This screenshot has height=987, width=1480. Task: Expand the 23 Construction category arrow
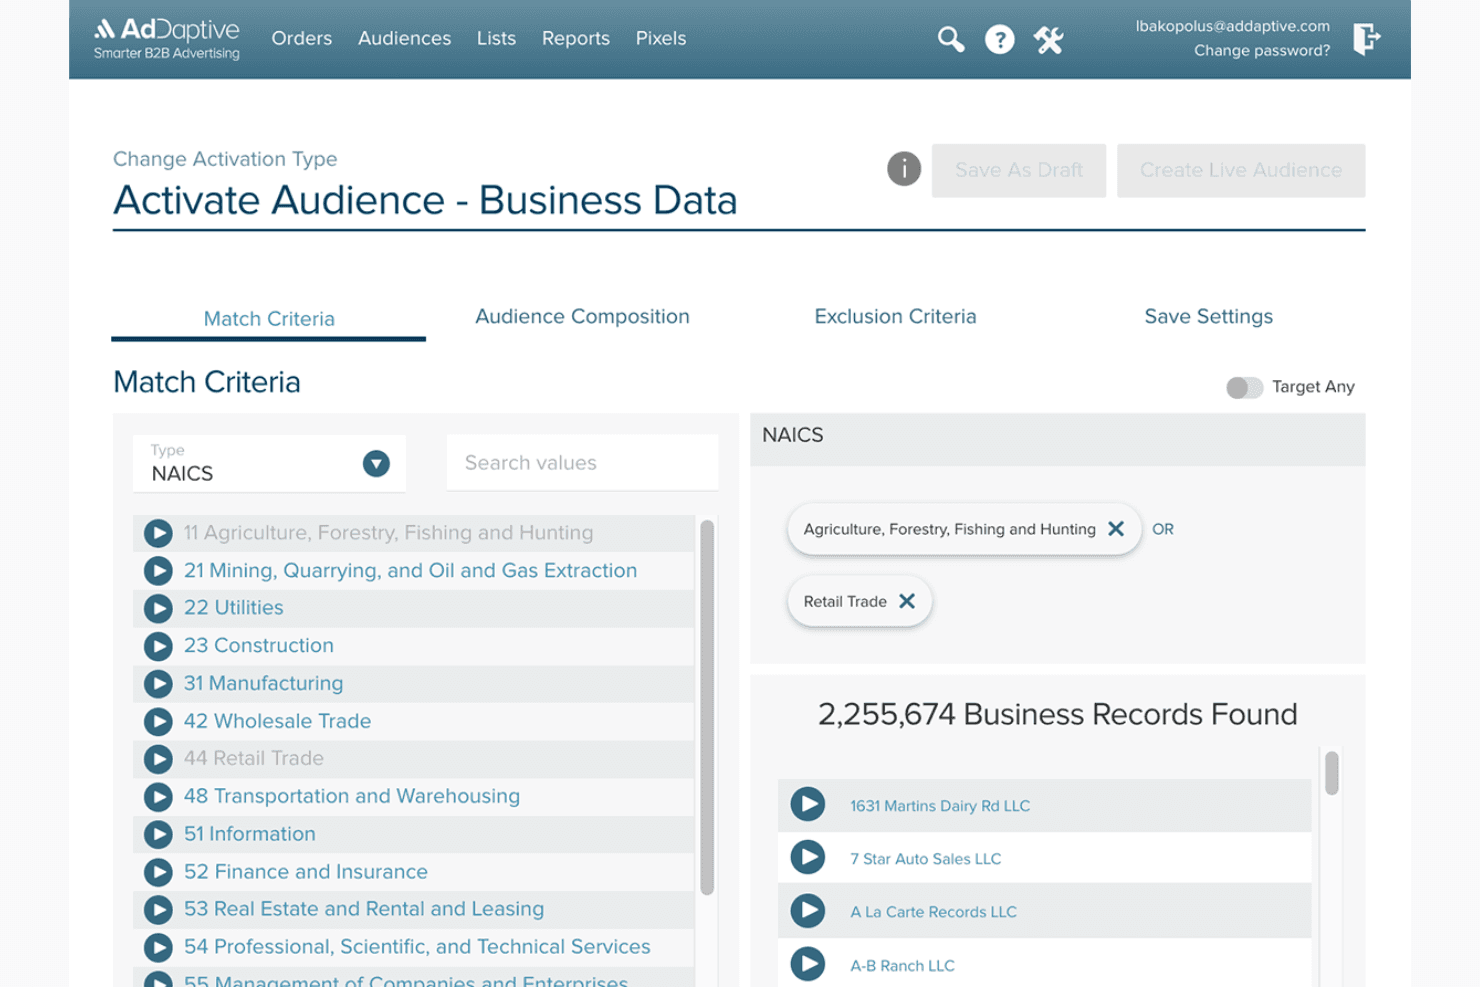(158, 646)
